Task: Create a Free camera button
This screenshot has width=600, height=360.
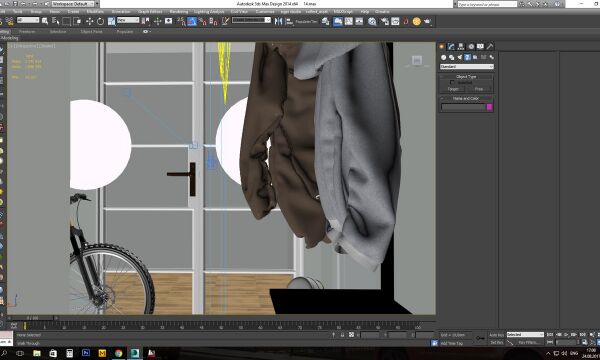Action: [479, 89]
